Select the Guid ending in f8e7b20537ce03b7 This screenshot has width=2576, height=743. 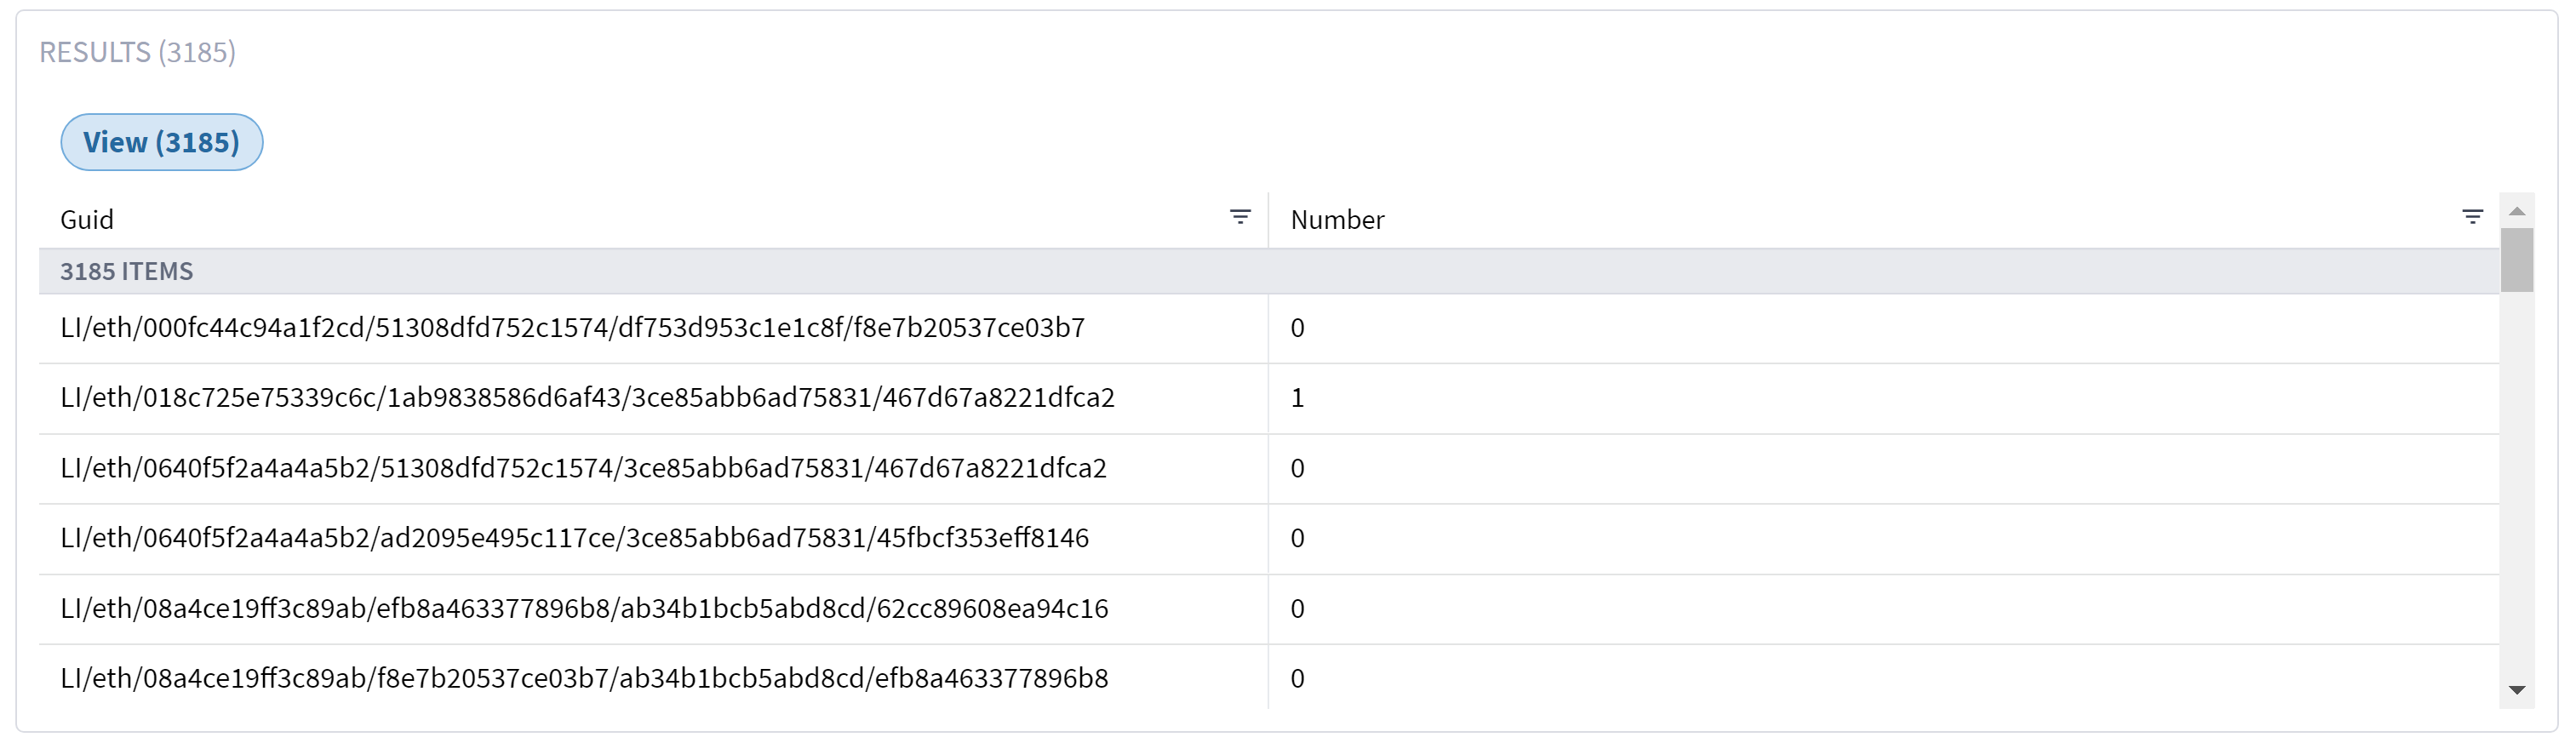tap(572, 328)
